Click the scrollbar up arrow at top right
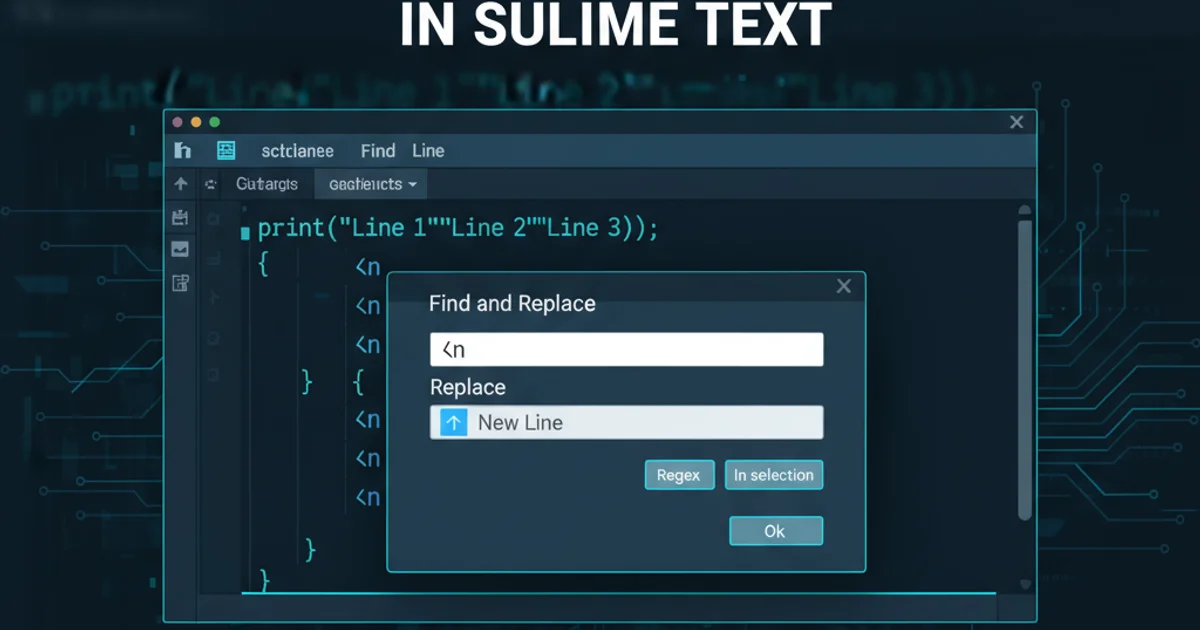 (x=1024, y=210)
